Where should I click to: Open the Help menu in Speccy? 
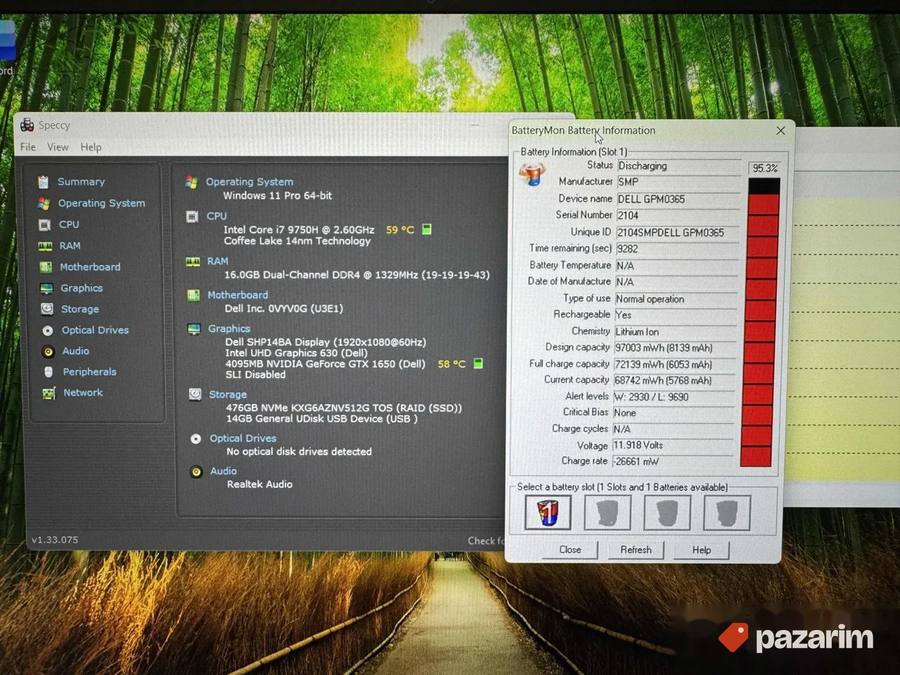coord(91,148)
